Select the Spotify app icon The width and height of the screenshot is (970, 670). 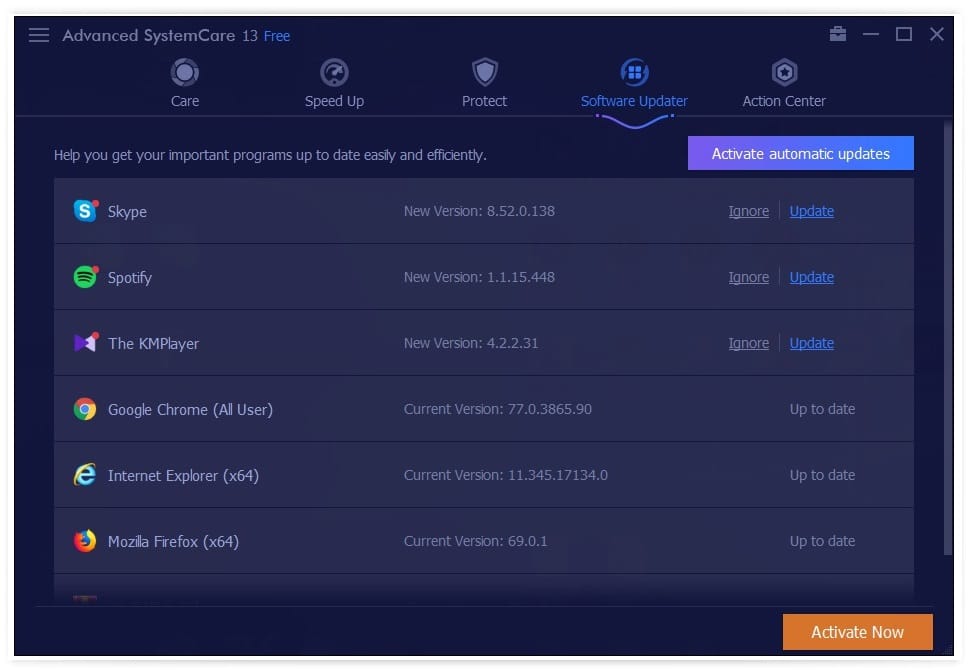coord(85,277)
